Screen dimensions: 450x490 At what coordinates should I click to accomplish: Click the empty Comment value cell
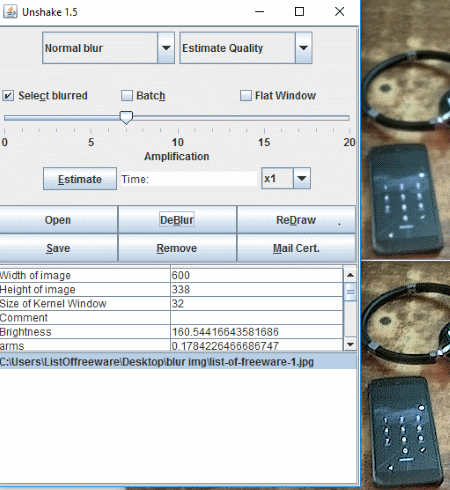click(257, 318)
